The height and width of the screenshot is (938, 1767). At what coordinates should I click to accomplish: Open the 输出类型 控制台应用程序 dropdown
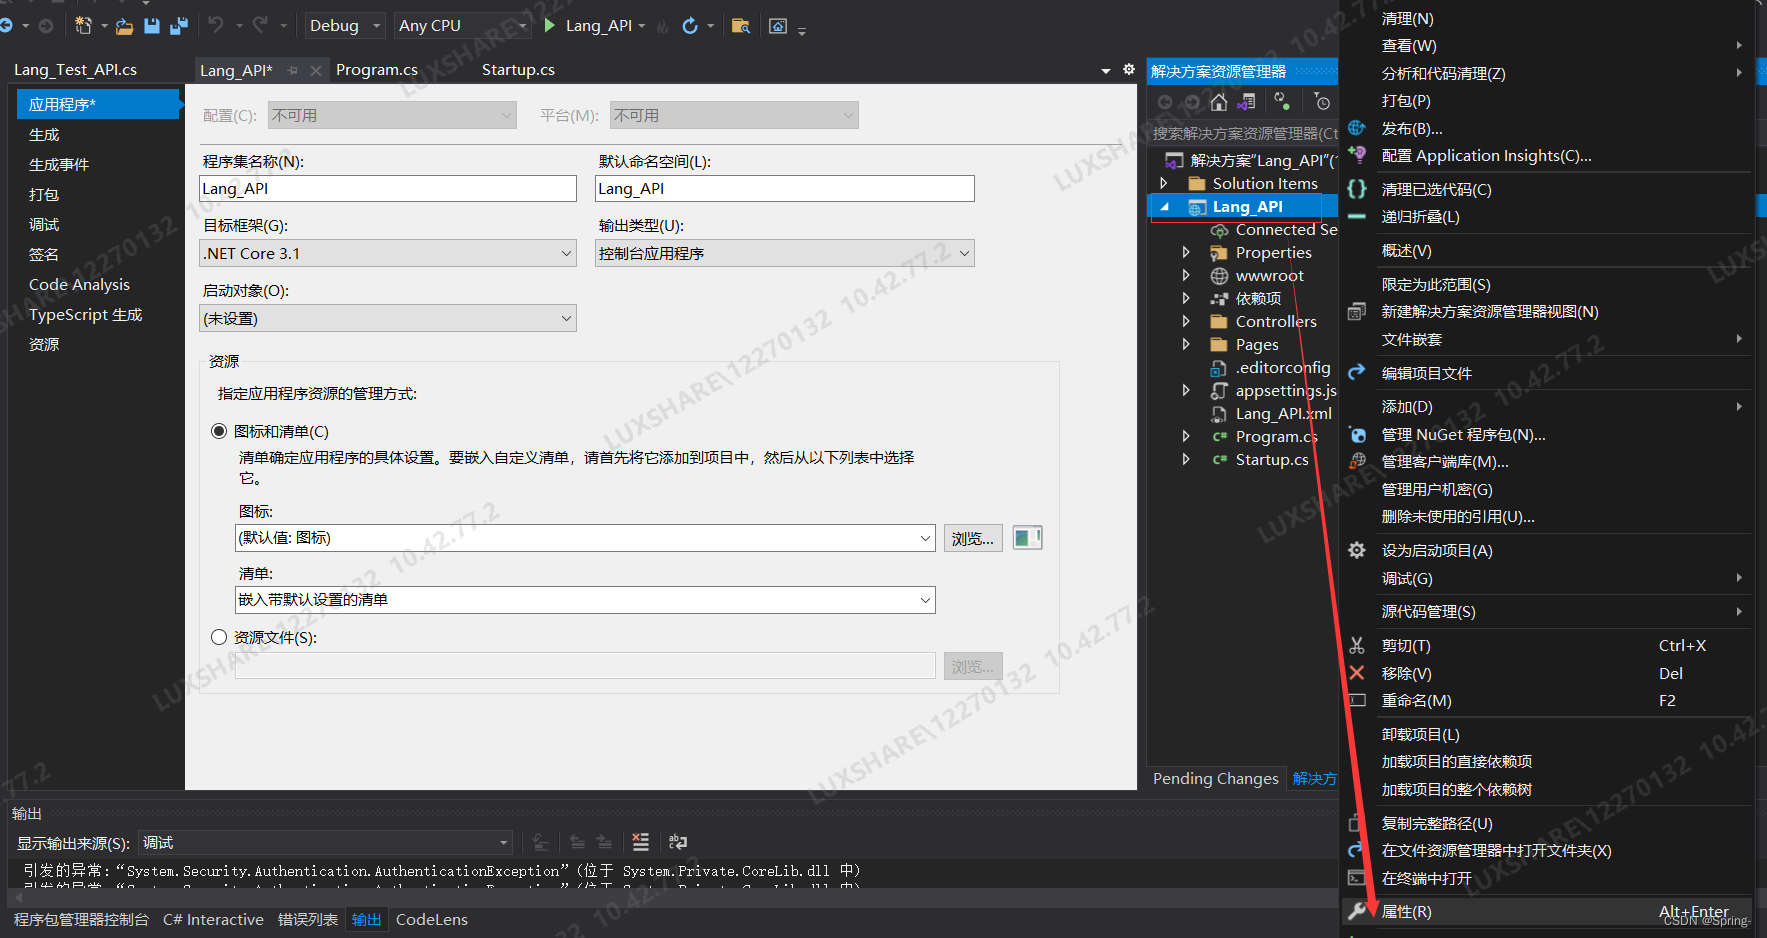point(785,253)
